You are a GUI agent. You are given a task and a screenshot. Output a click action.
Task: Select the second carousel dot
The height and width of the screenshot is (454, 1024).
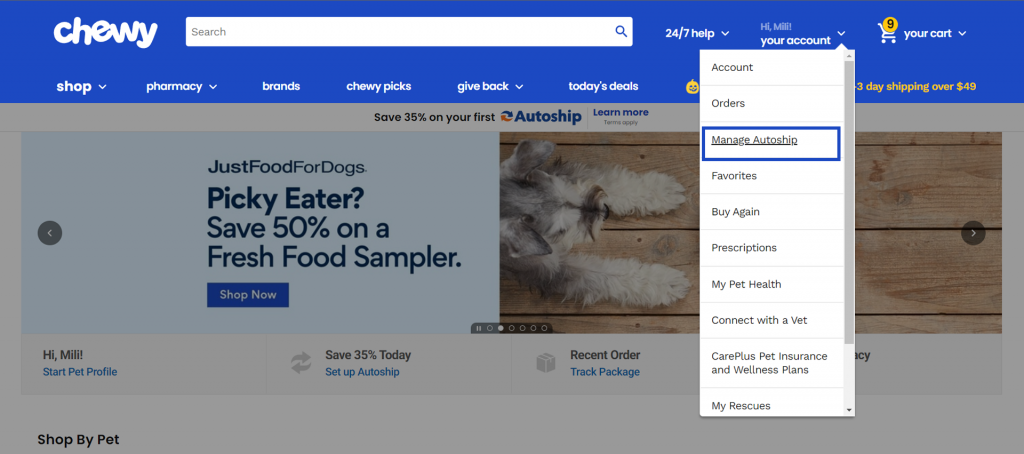pos(501,329)
